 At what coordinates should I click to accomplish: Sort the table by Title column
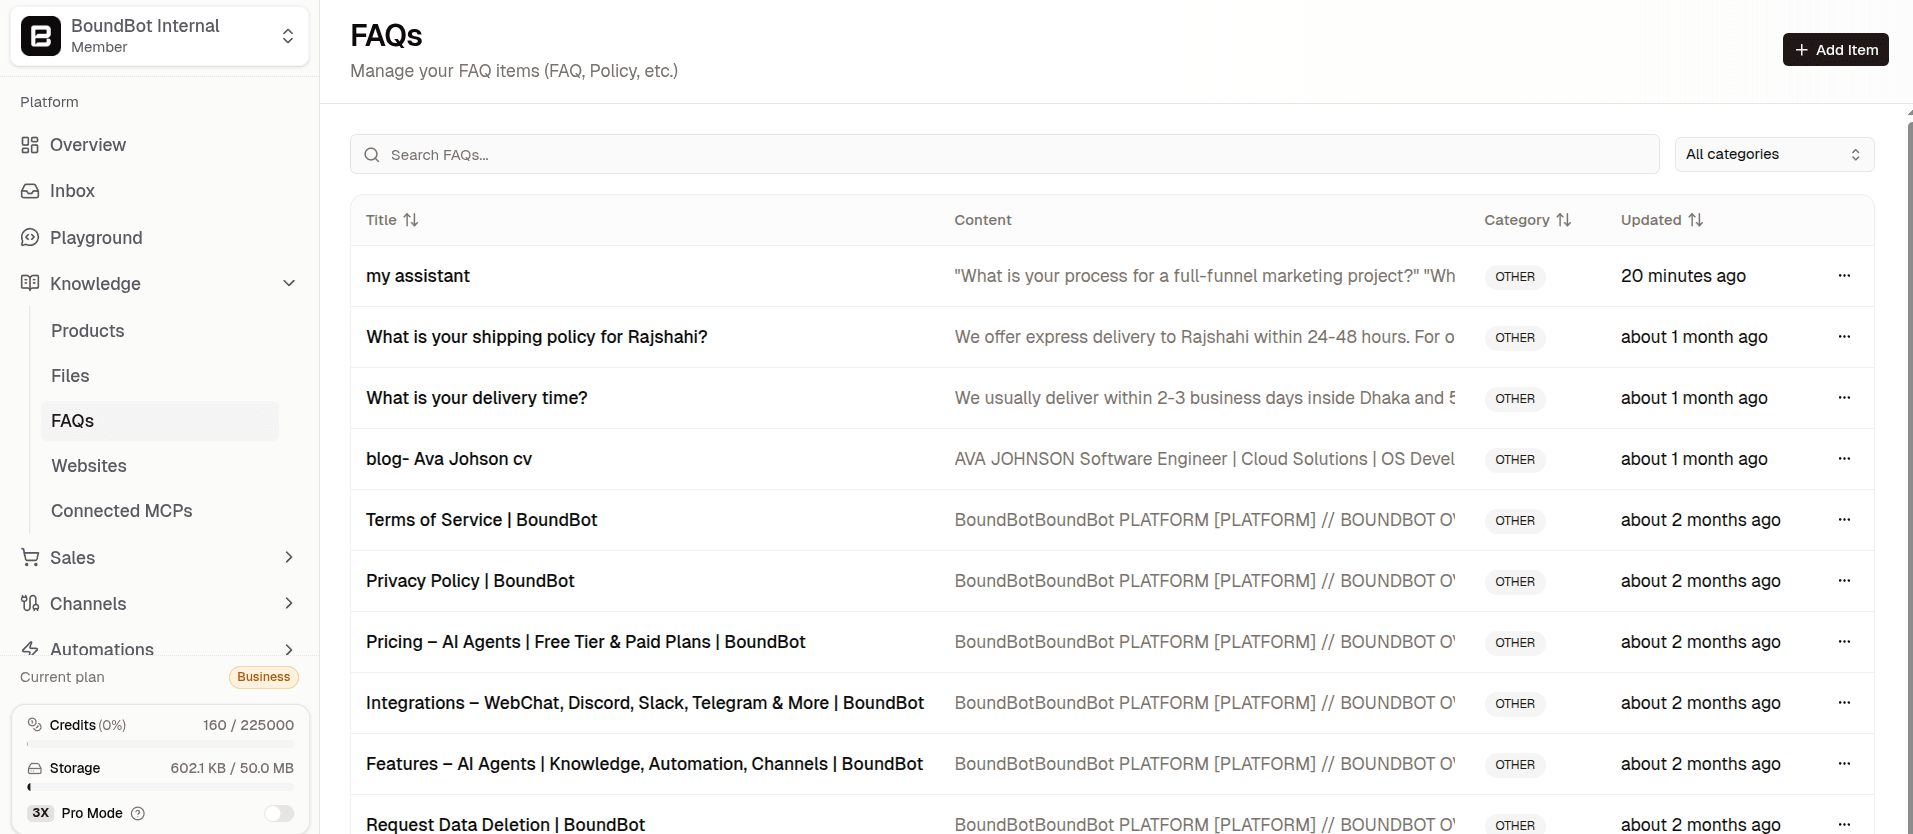coord(392,220)
